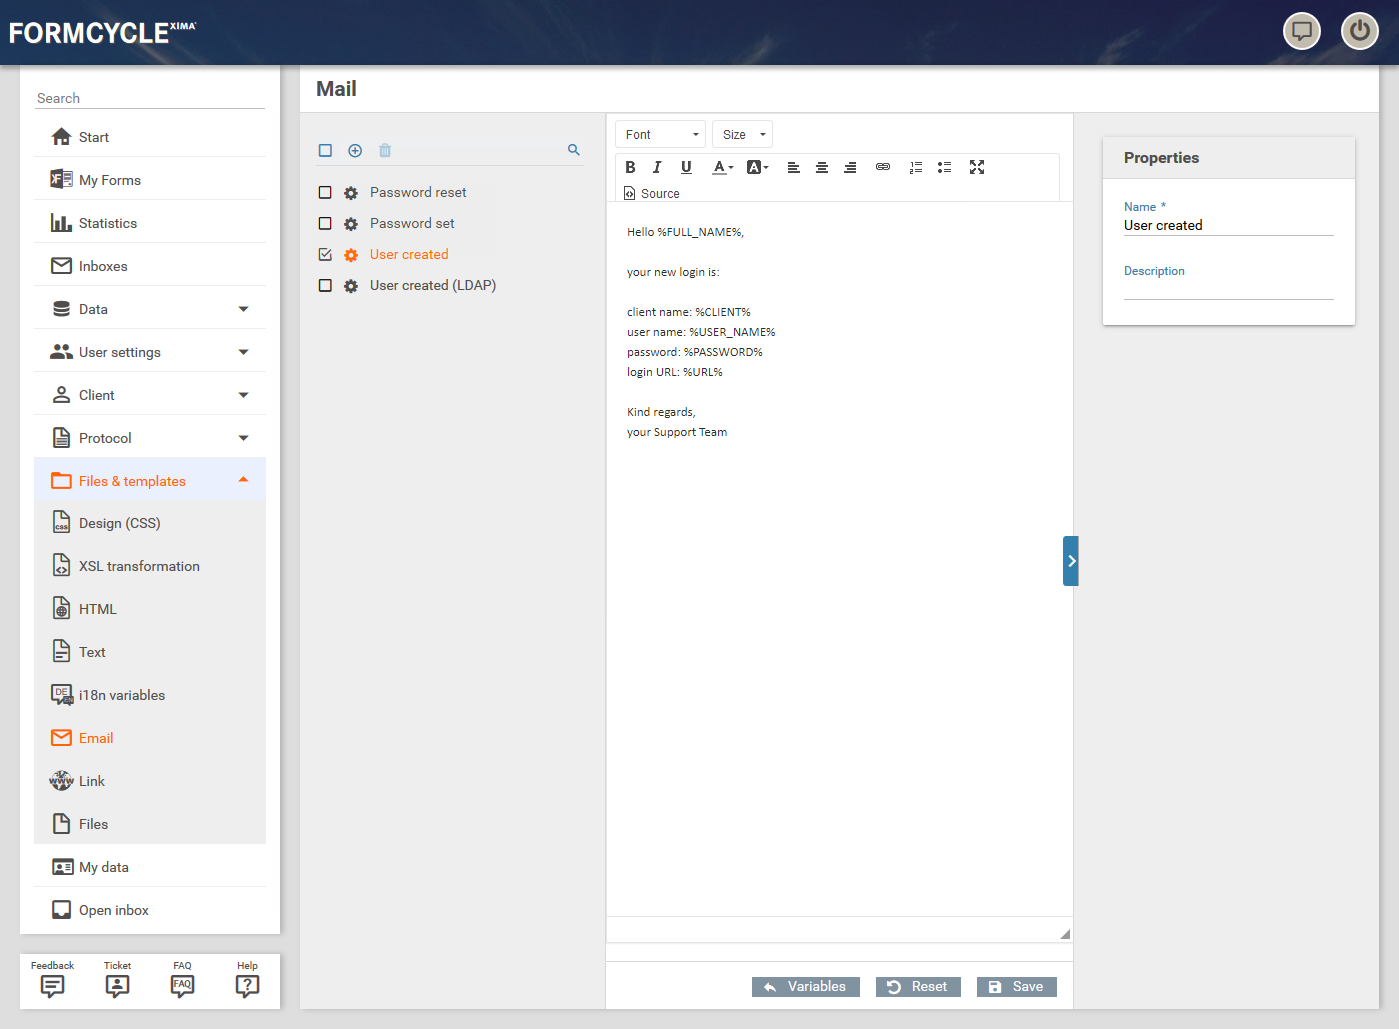Click the template list search icon
Viewport: 1399px width, 1029px height.
pos(574,149)
